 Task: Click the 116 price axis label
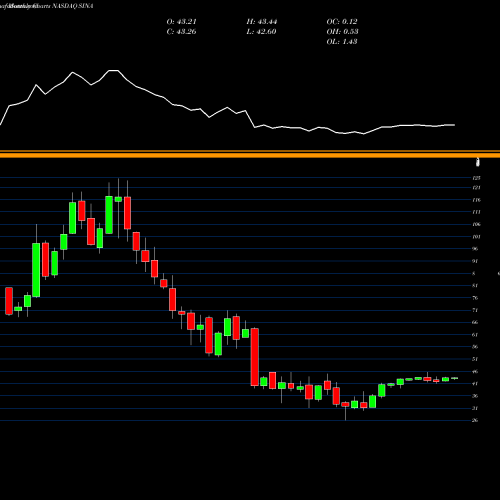pyautogui.click(x=476, y=200)
